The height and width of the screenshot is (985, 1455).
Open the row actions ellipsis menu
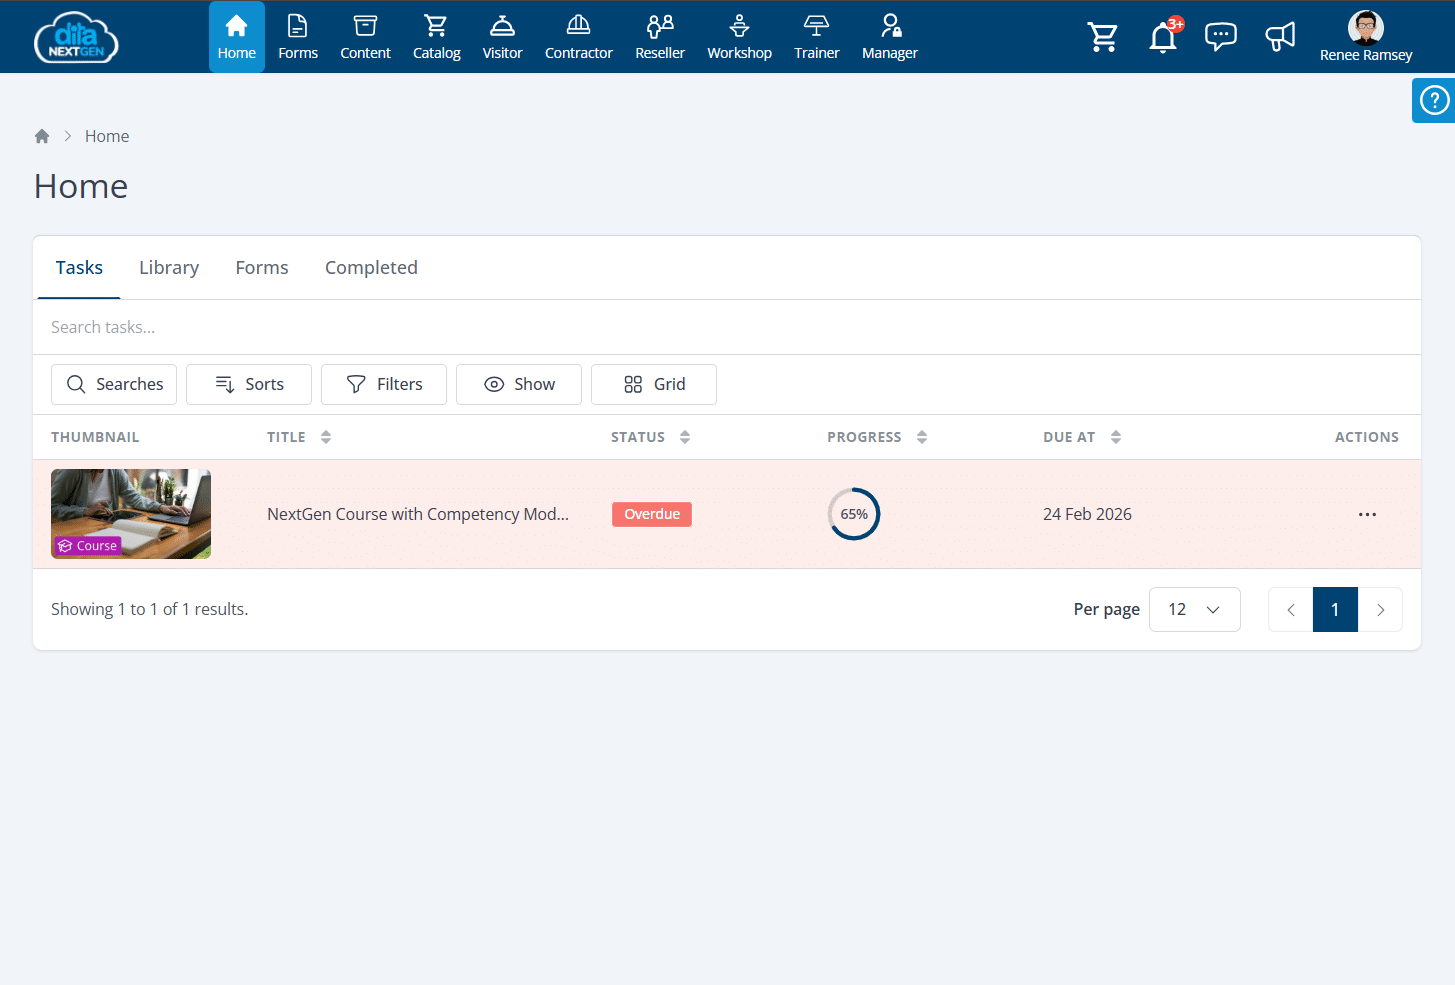(1367, 514)
